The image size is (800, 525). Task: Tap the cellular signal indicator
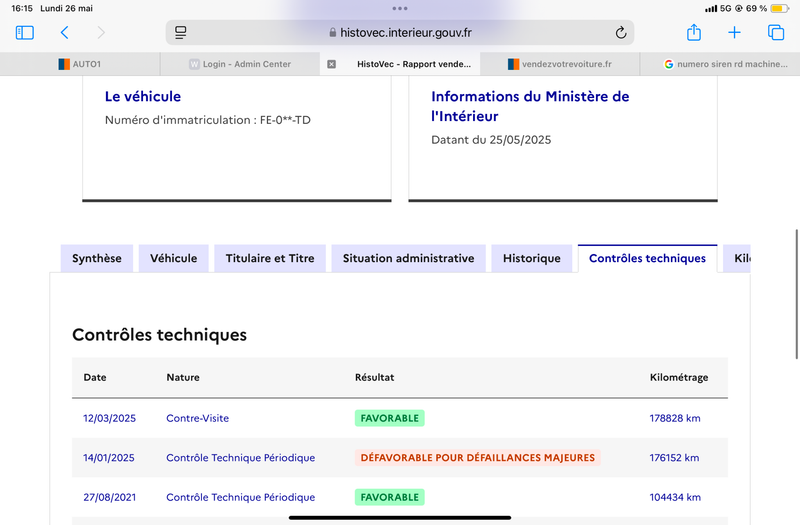(710, 9)
